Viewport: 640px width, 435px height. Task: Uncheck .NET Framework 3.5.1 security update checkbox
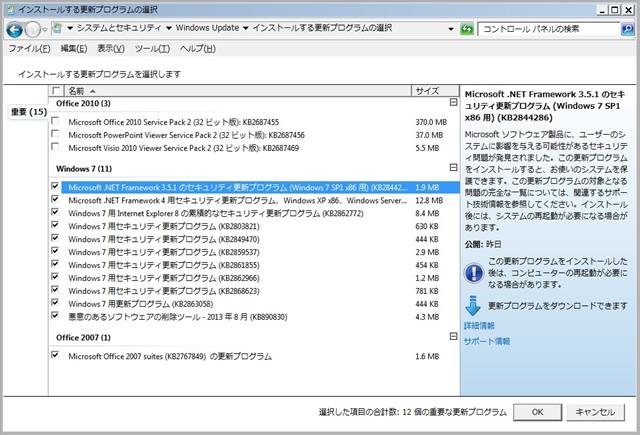point(55,186)
